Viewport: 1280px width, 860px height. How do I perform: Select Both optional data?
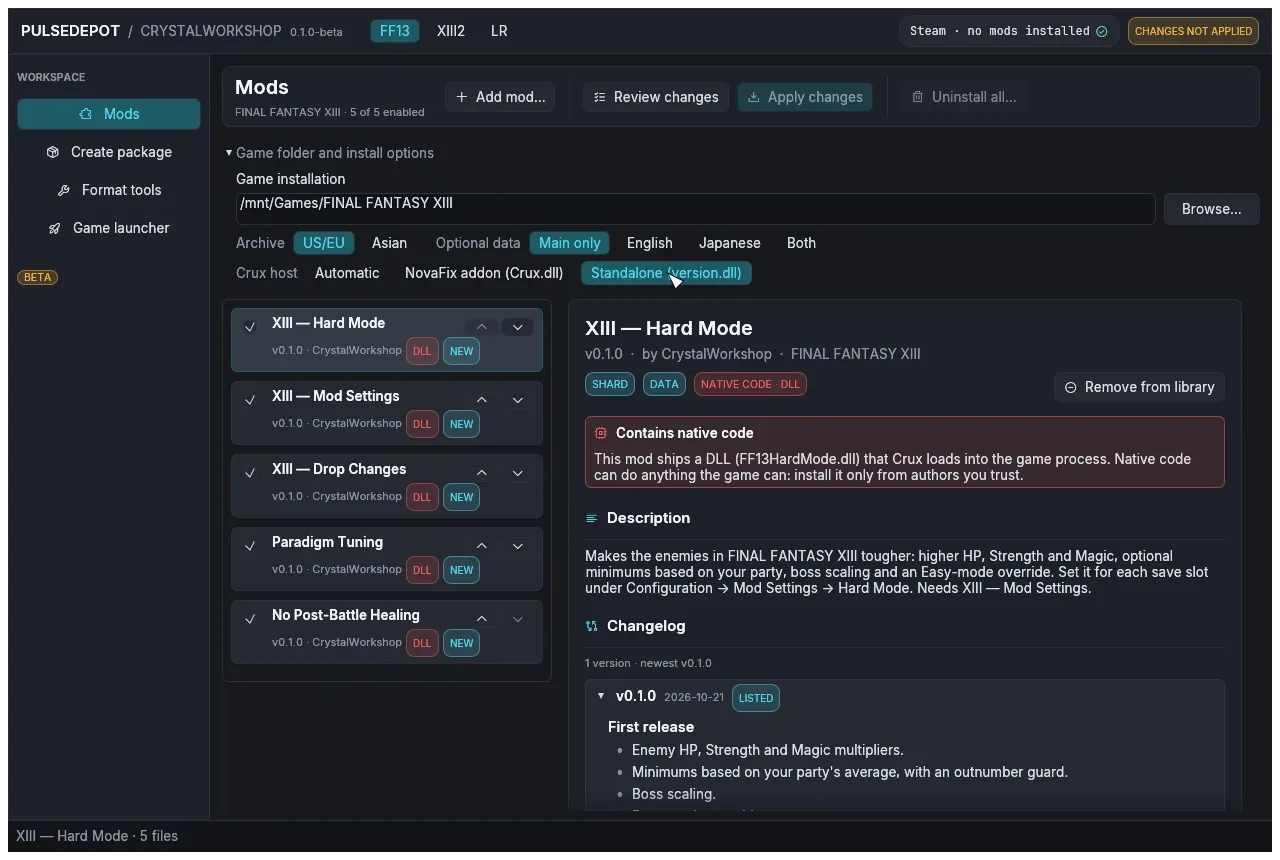(x=802, y=243)
